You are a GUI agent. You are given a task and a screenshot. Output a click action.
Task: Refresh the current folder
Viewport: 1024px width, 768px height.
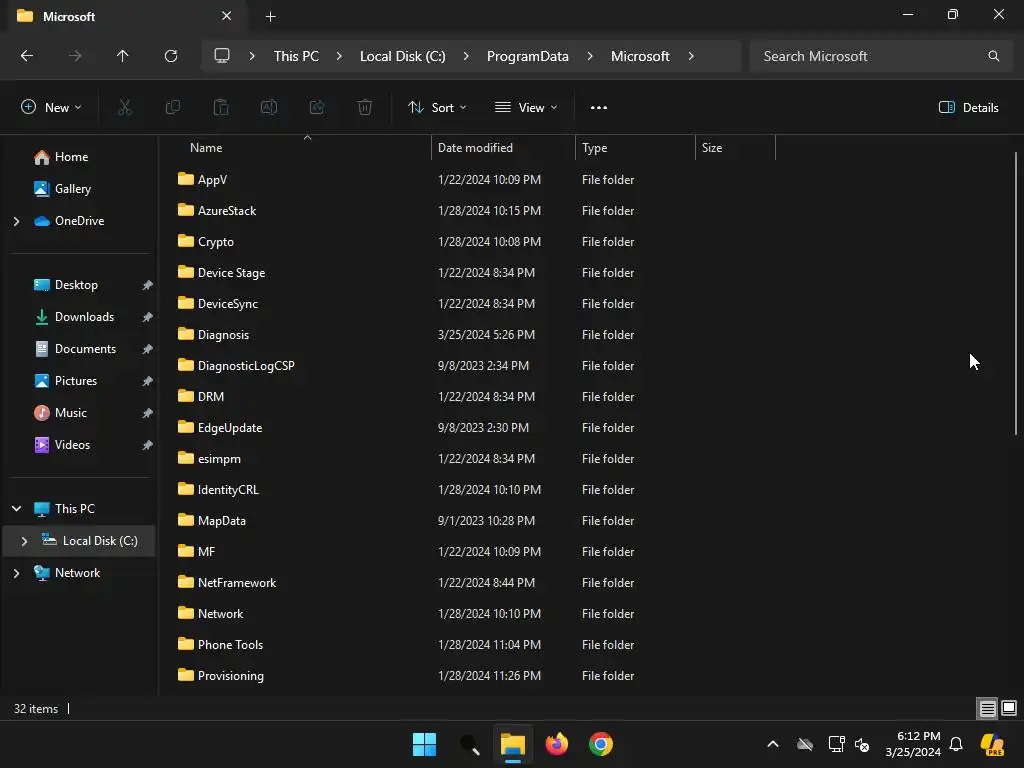171,56
